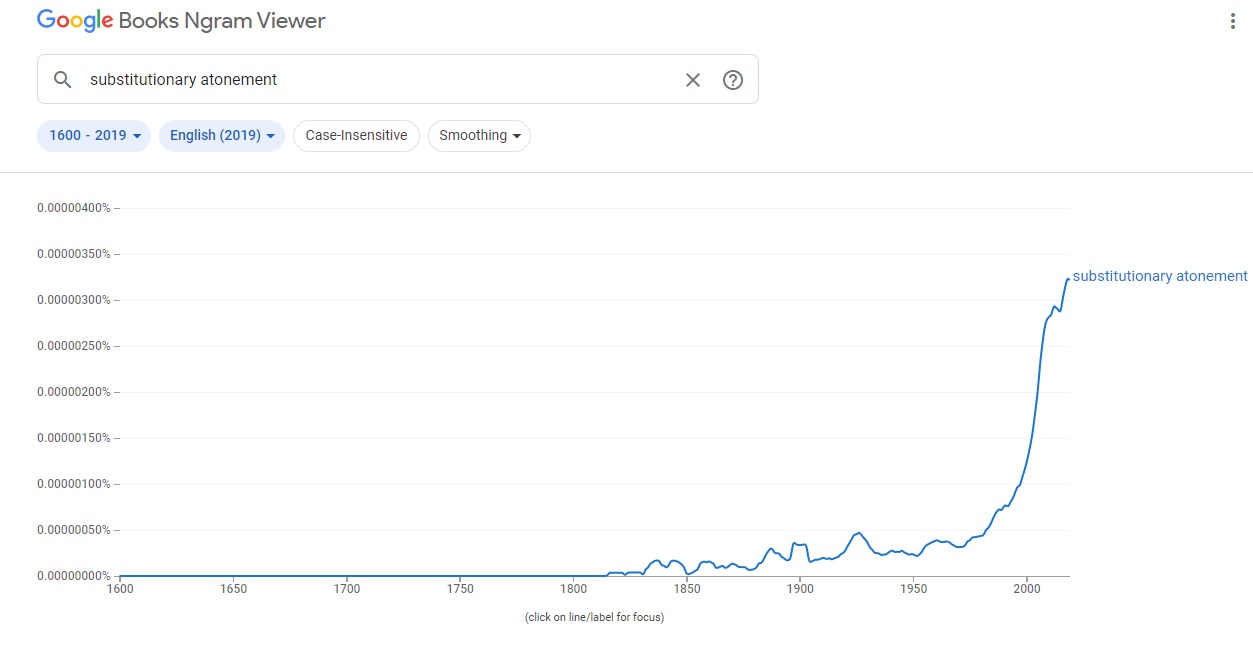1253x645 pixels.
Task: Click the 1950 x-axis year label
Action: click(x=913, y=590)
